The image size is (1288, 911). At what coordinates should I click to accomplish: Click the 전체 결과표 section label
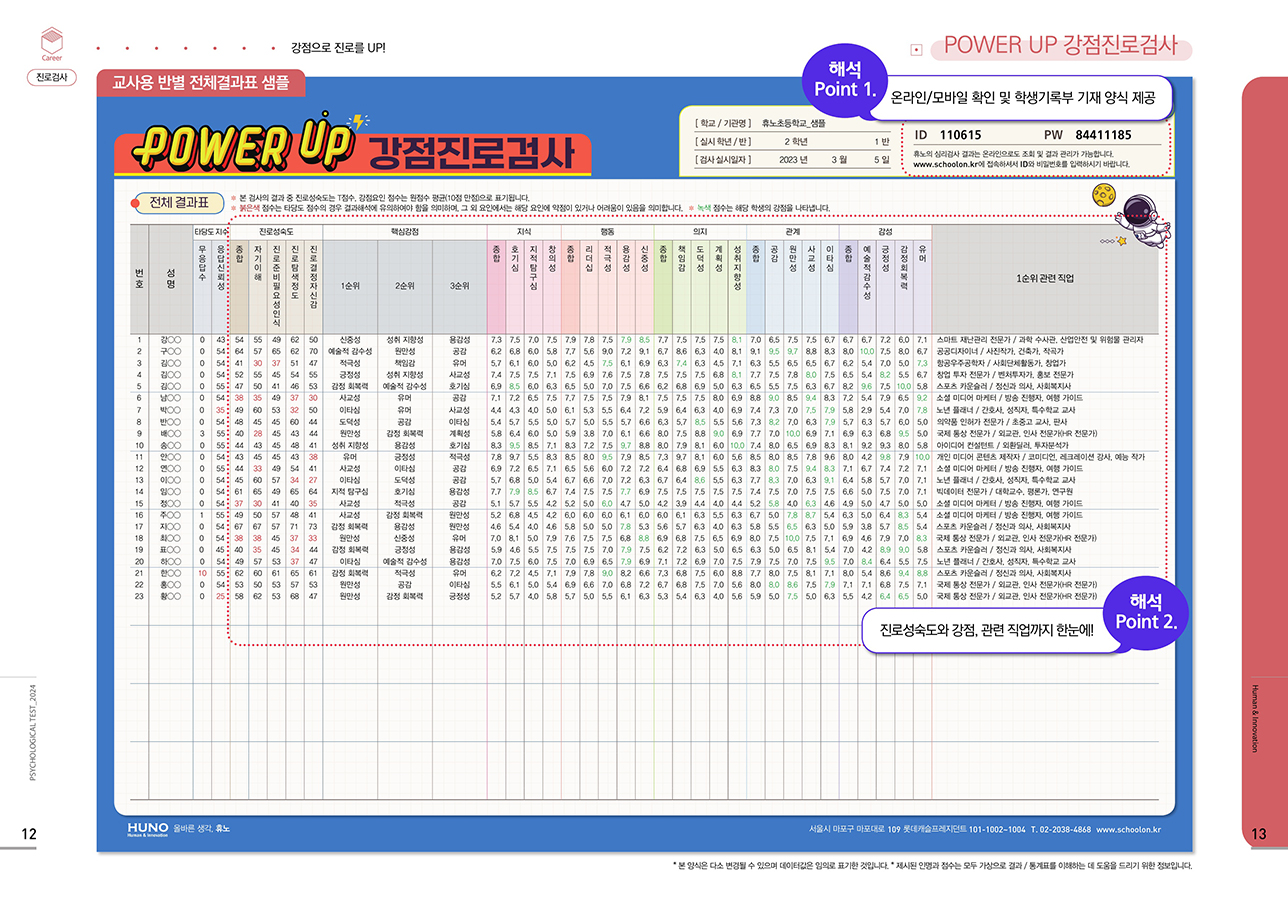(178, 203)
